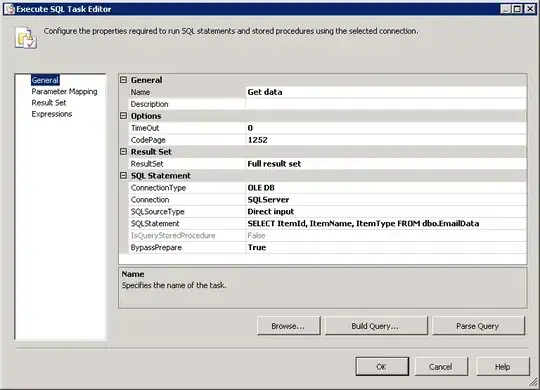Click the resize grip in window corner

(533, 382)
